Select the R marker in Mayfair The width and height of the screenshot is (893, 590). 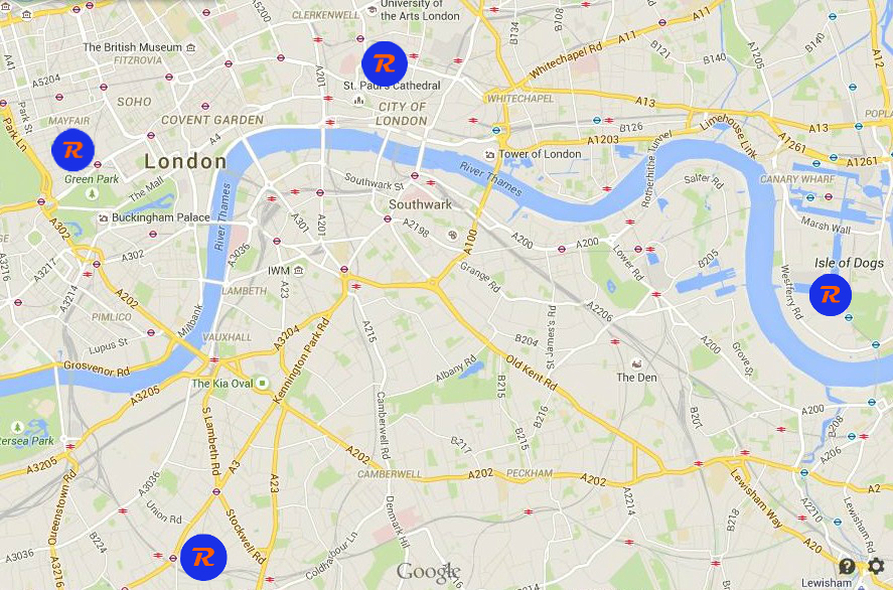[73, 150]
